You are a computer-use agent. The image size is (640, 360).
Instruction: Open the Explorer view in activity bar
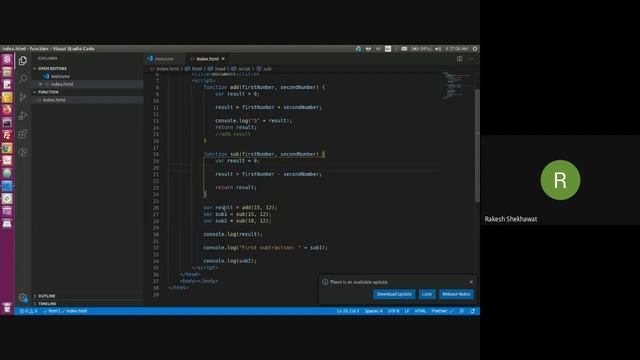[x=23, y=60]
